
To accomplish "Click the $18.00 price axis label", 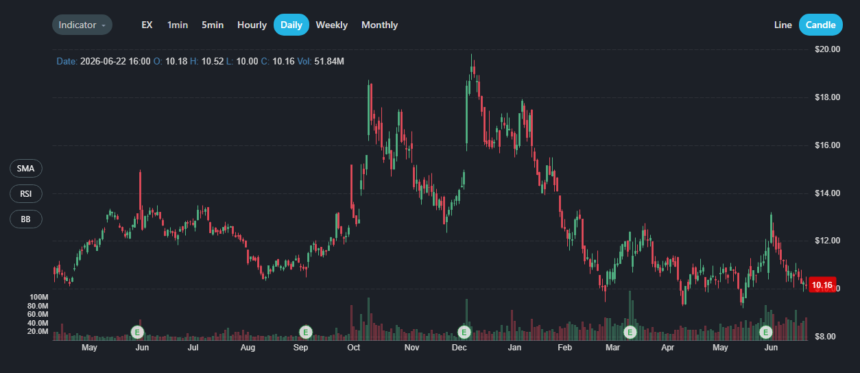I will tap(828, 98).
